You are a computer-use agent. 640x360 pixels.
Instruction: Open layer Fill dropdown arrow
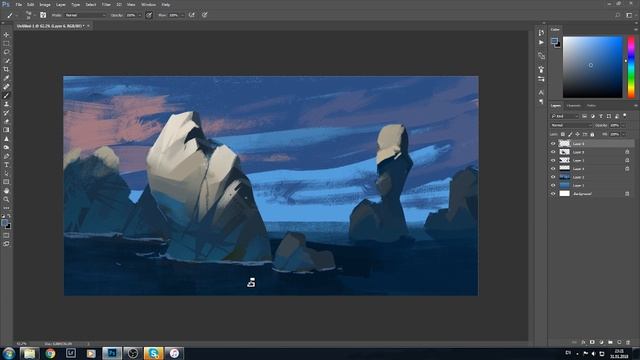click(624, 134)
